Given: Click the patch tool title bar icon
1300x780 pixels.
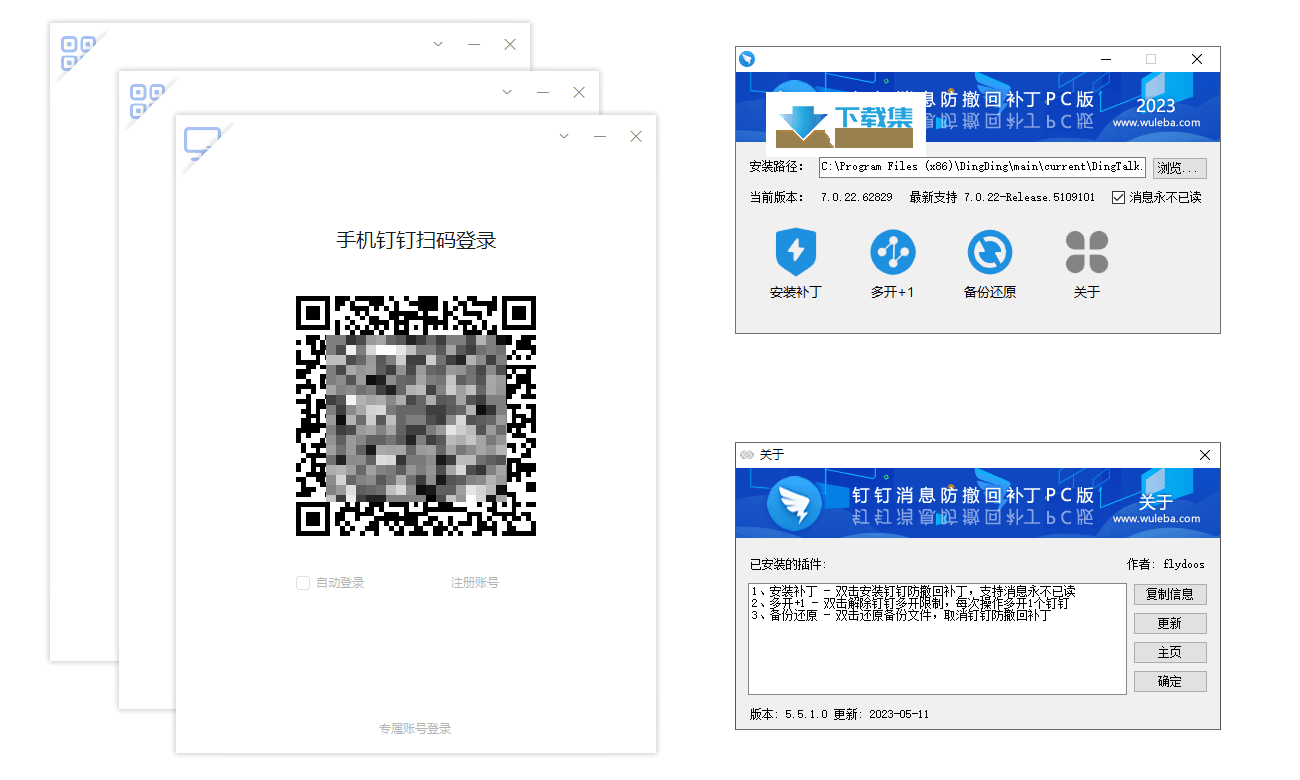Looking at the screenshot, I should pyautogui.click(x=747, y=59).
